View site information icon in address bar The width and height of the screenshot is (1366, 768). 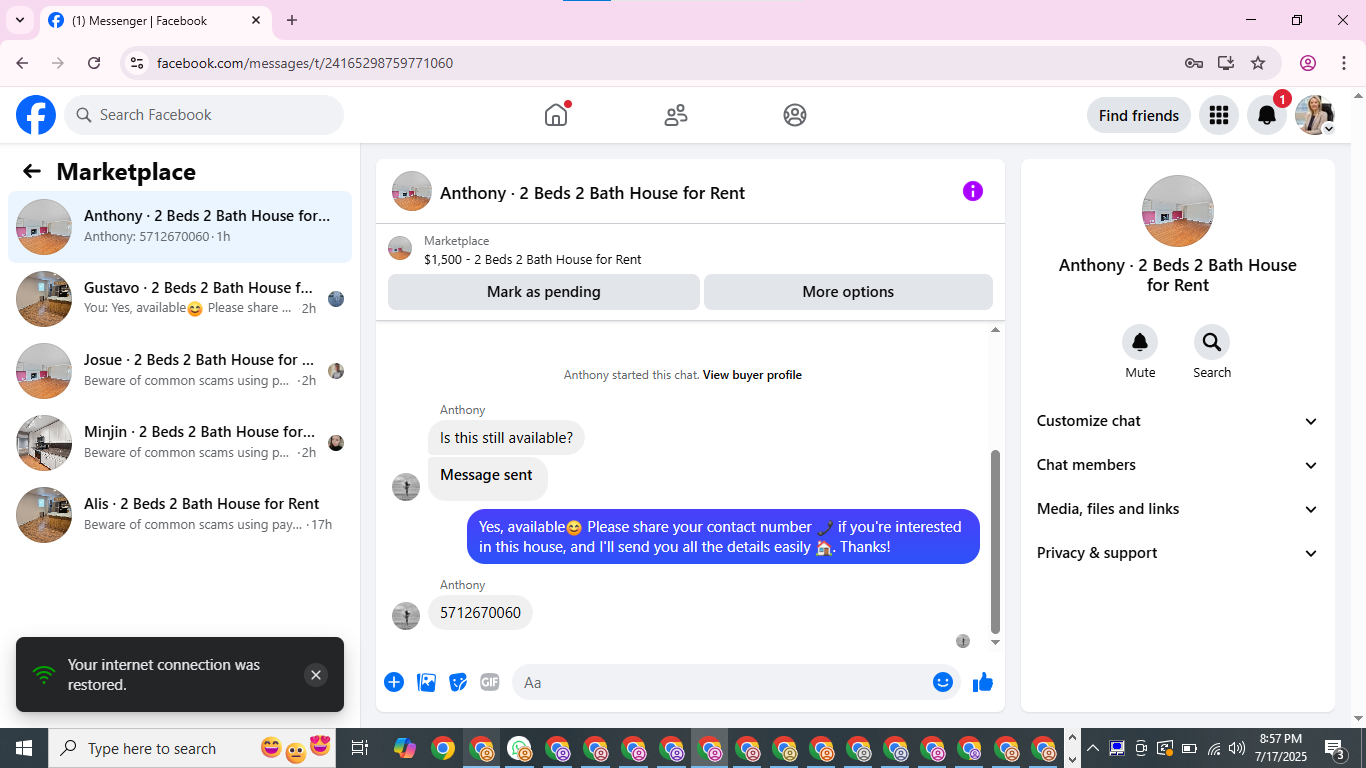pos(138,63)
